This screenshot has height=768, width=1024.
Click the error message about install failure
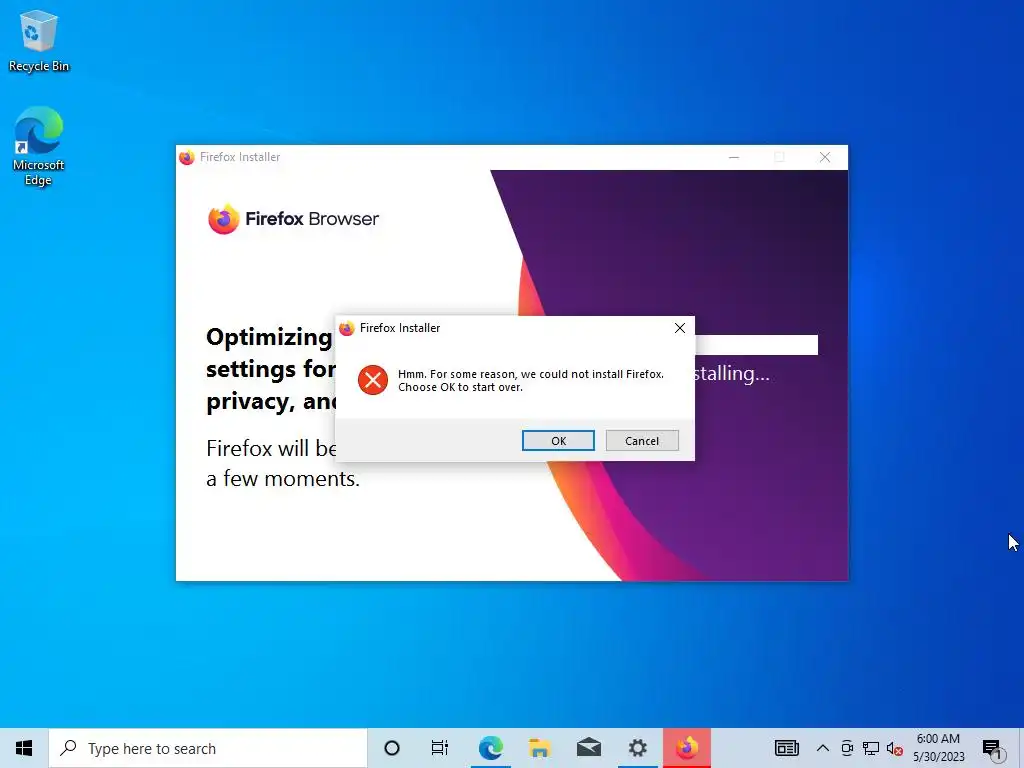(530, 380)
